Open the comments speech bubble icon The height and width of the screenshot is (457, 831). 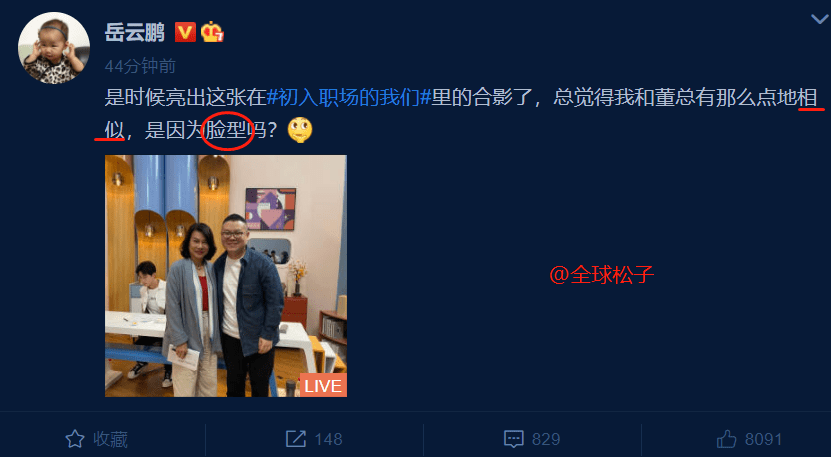pos(514,440)
